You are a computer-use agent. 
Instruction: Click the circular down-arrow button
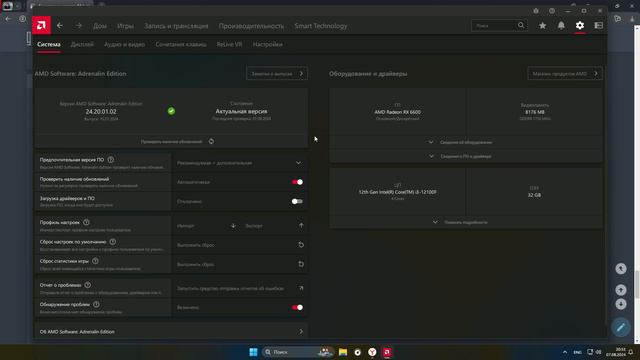[621, 304]
